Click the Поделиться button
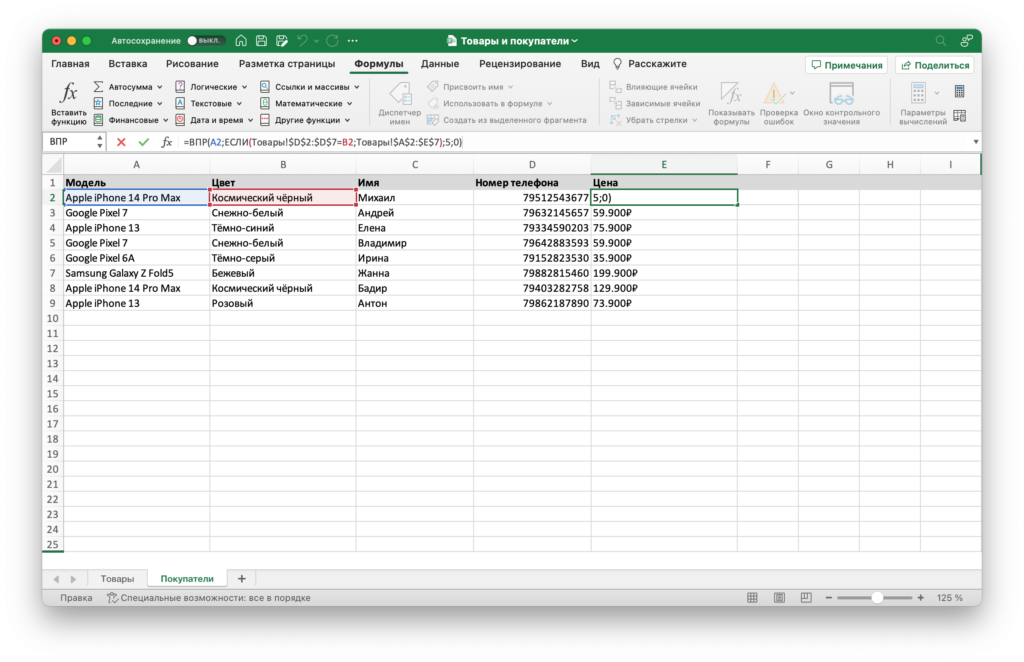 point(934,65)
